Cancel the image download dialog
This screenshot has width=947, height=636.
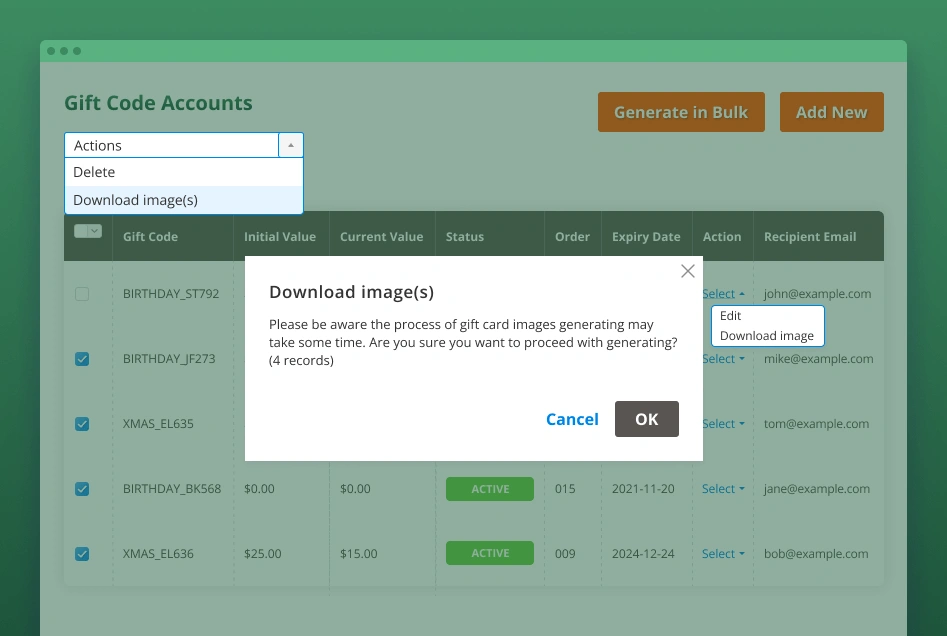(572, 419)
